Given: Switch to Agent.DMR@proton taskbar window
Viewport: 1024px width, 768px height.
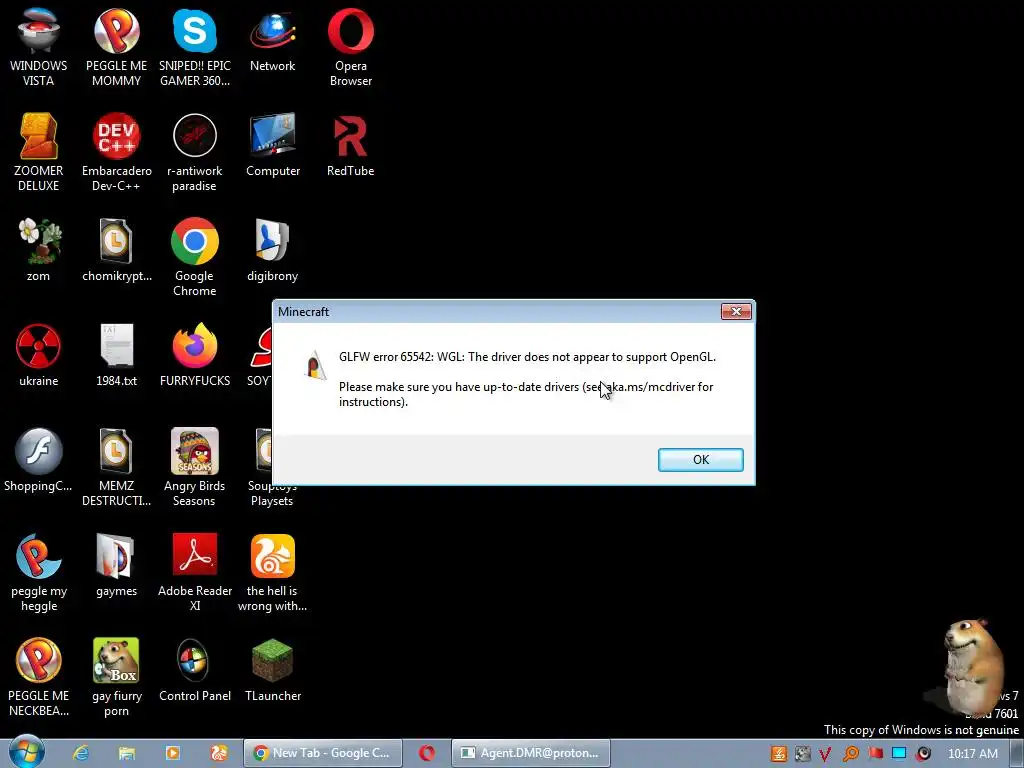Looking at the screenshot, I should tap(530, 753).
